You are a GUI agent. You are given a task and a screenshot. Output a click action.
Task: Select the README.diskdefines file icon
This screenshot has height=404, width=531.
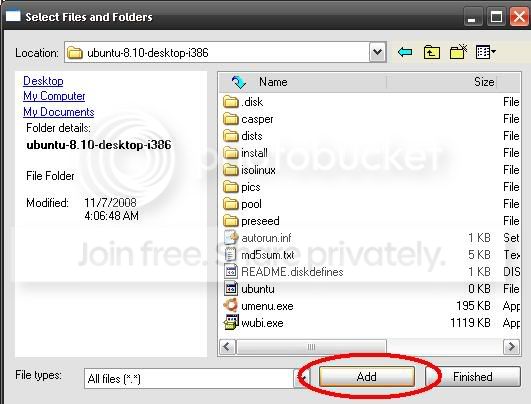pos(231,272)
